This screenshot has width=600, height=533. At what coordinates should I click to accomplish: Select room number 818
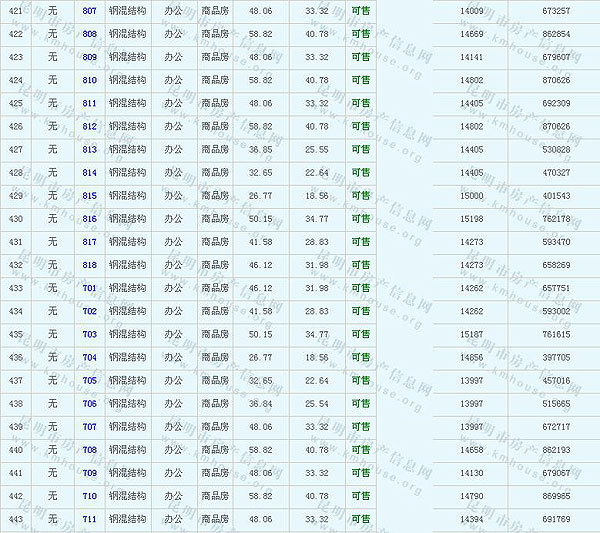(x=90, y=265)
